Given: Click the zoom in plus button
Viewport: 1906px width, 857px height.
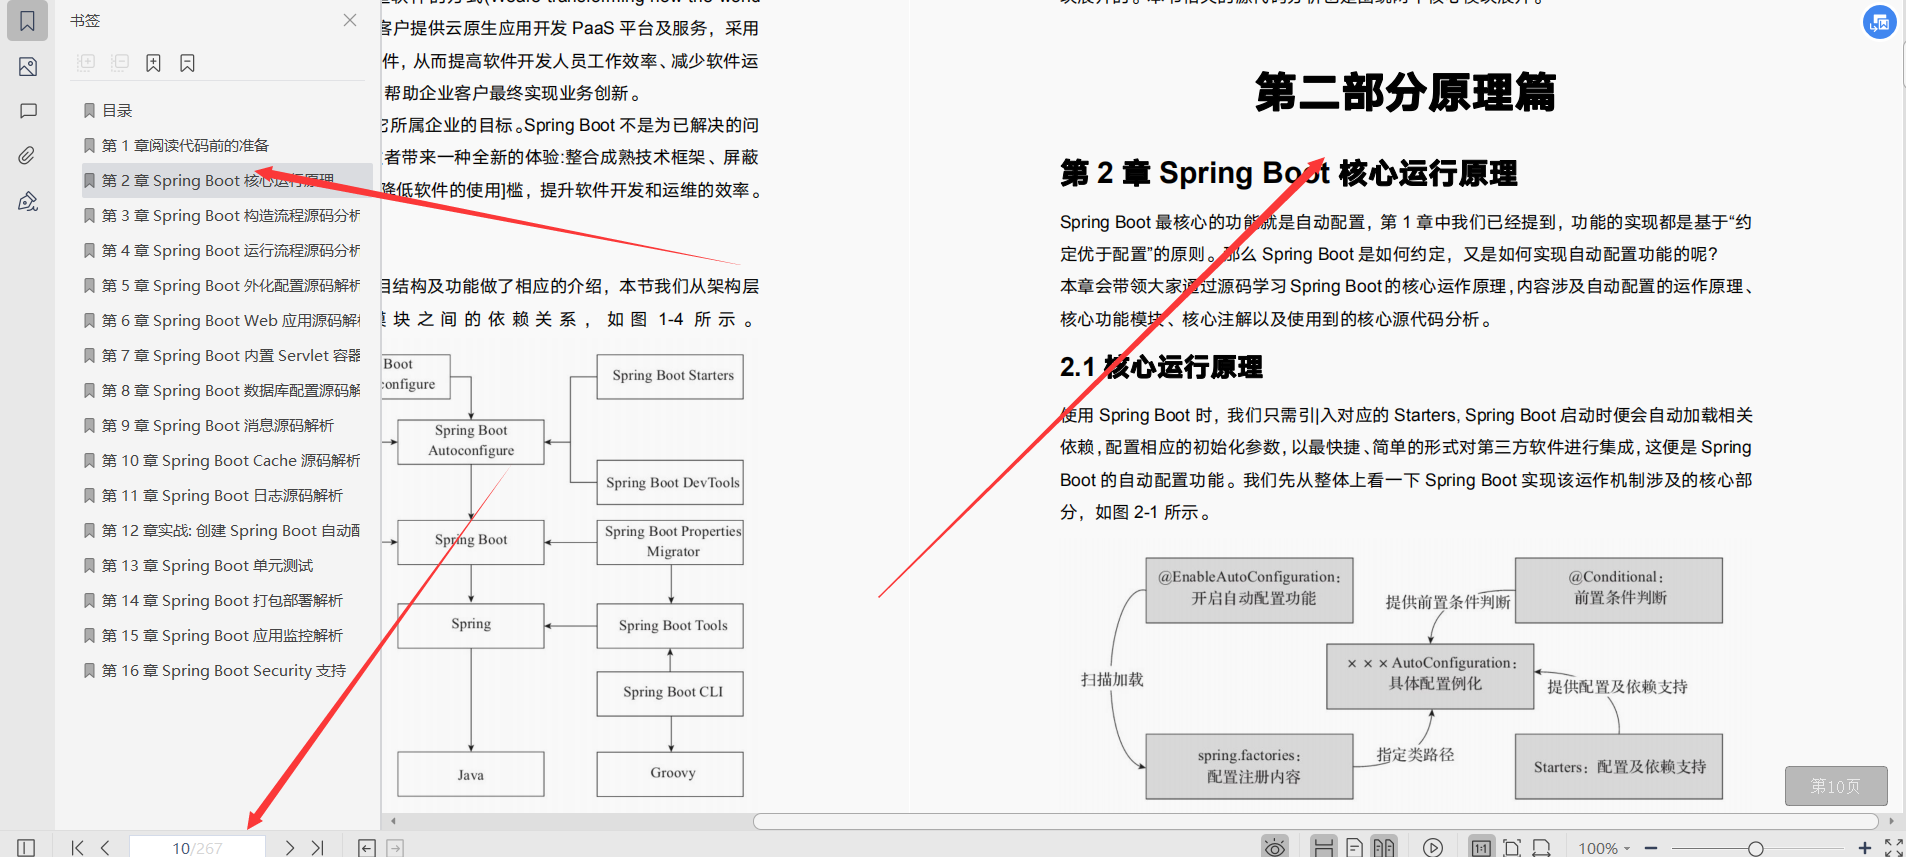Looking at the screenshot, I should (1864, 848).
